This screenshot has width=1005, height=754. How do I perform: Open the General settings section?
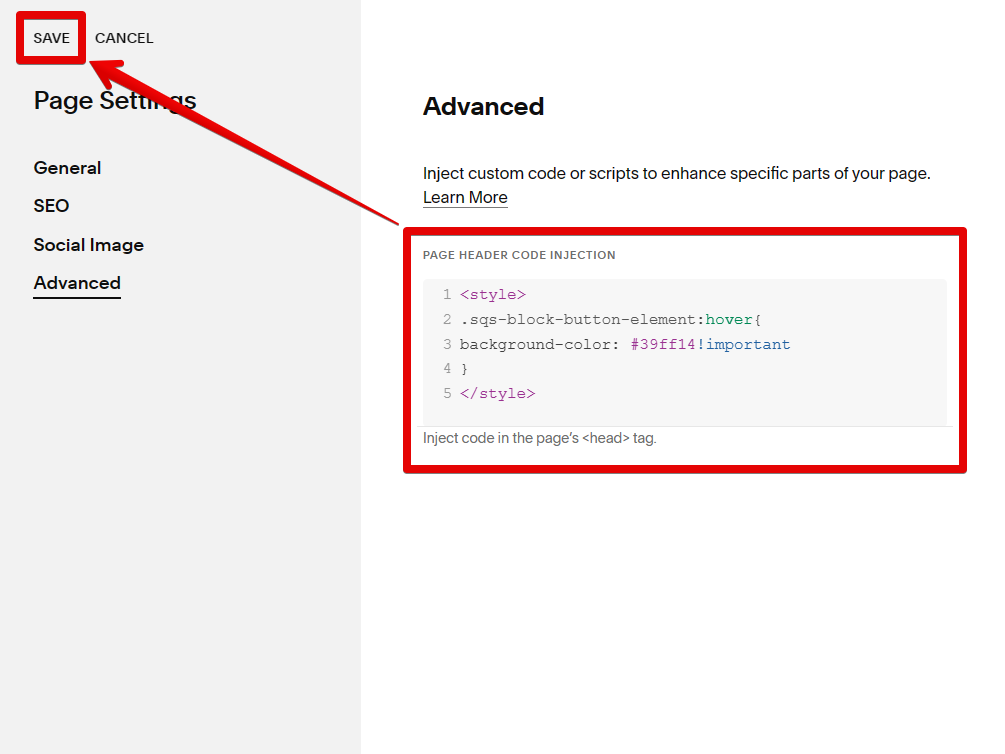click(67, 168)
